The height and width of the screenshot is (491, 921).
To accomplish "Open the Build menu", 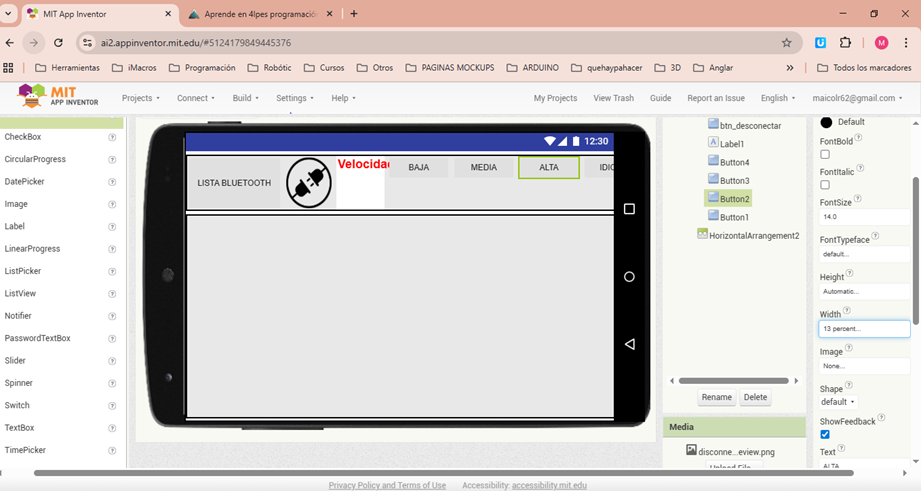I will (245, 98).
